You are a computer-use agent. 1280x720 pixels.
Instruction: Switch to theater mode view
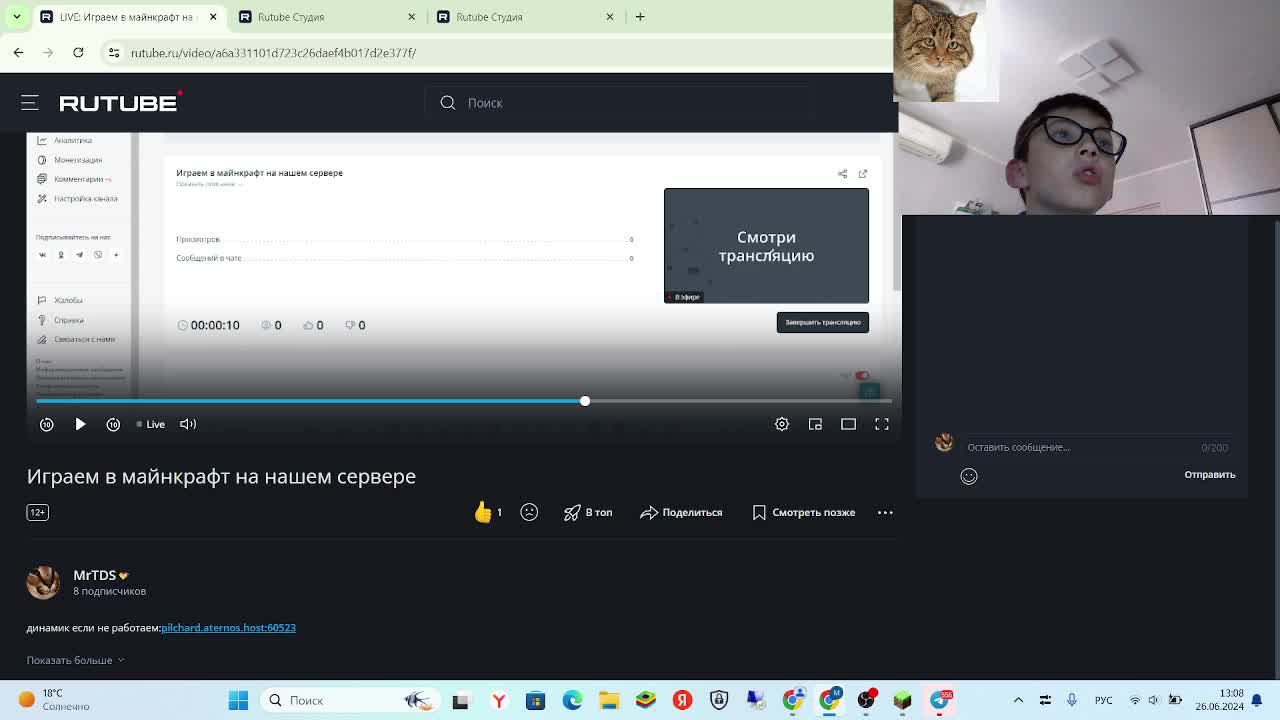[848, 424]
